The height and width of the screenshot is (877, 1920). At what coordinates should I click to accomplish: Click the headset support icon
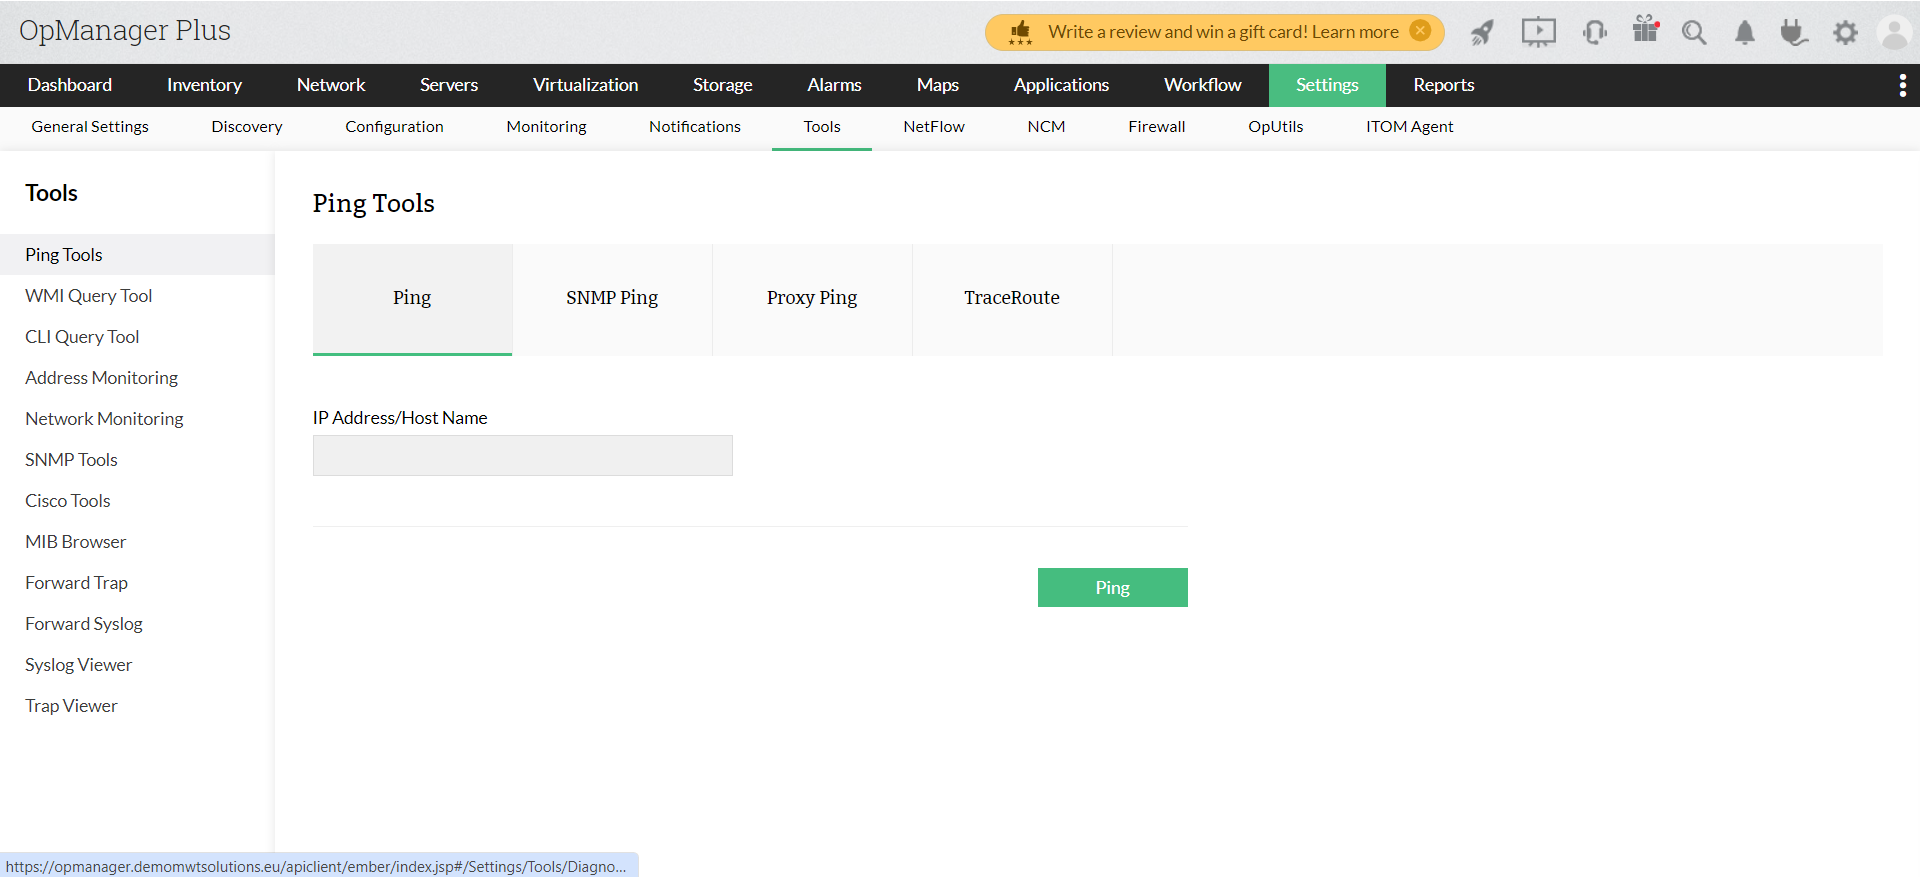click(1594, 32)
